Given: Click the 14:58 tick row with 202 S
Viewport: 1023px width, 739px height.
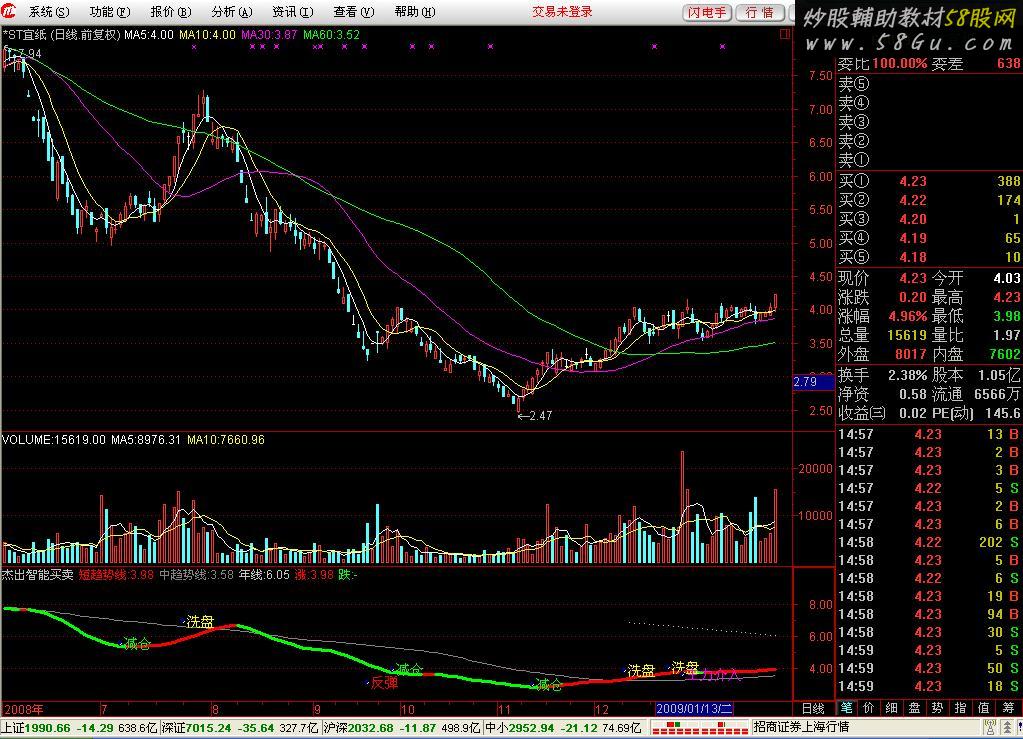Looking at the screenshot, I should pos(929,542).
